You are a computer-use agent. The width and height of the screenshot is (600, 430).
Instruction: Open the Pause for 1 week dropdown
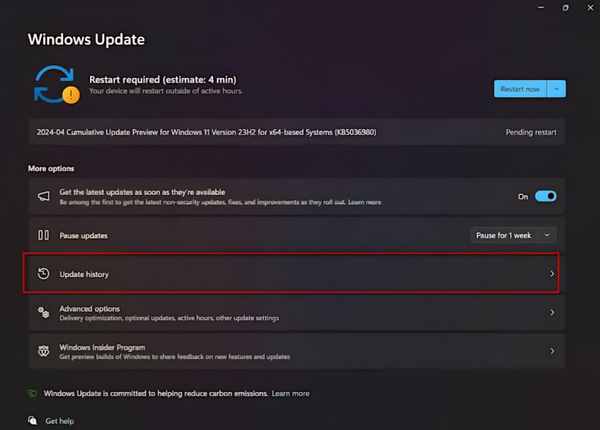point(513,235)
